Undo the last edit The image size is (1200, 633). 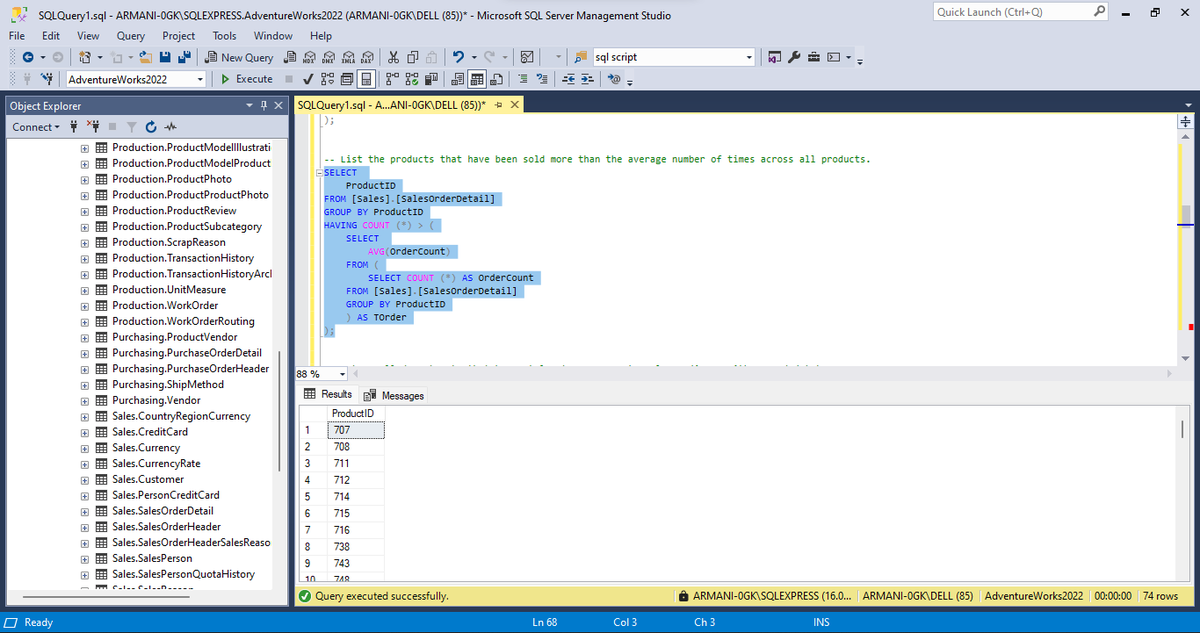pos(458,58)
